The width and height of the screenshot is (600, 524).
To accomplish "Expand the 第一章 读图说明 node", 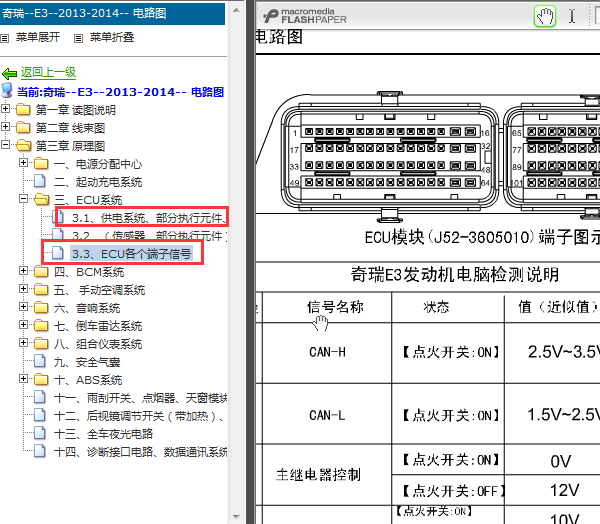I will click(x=5, y=109).
